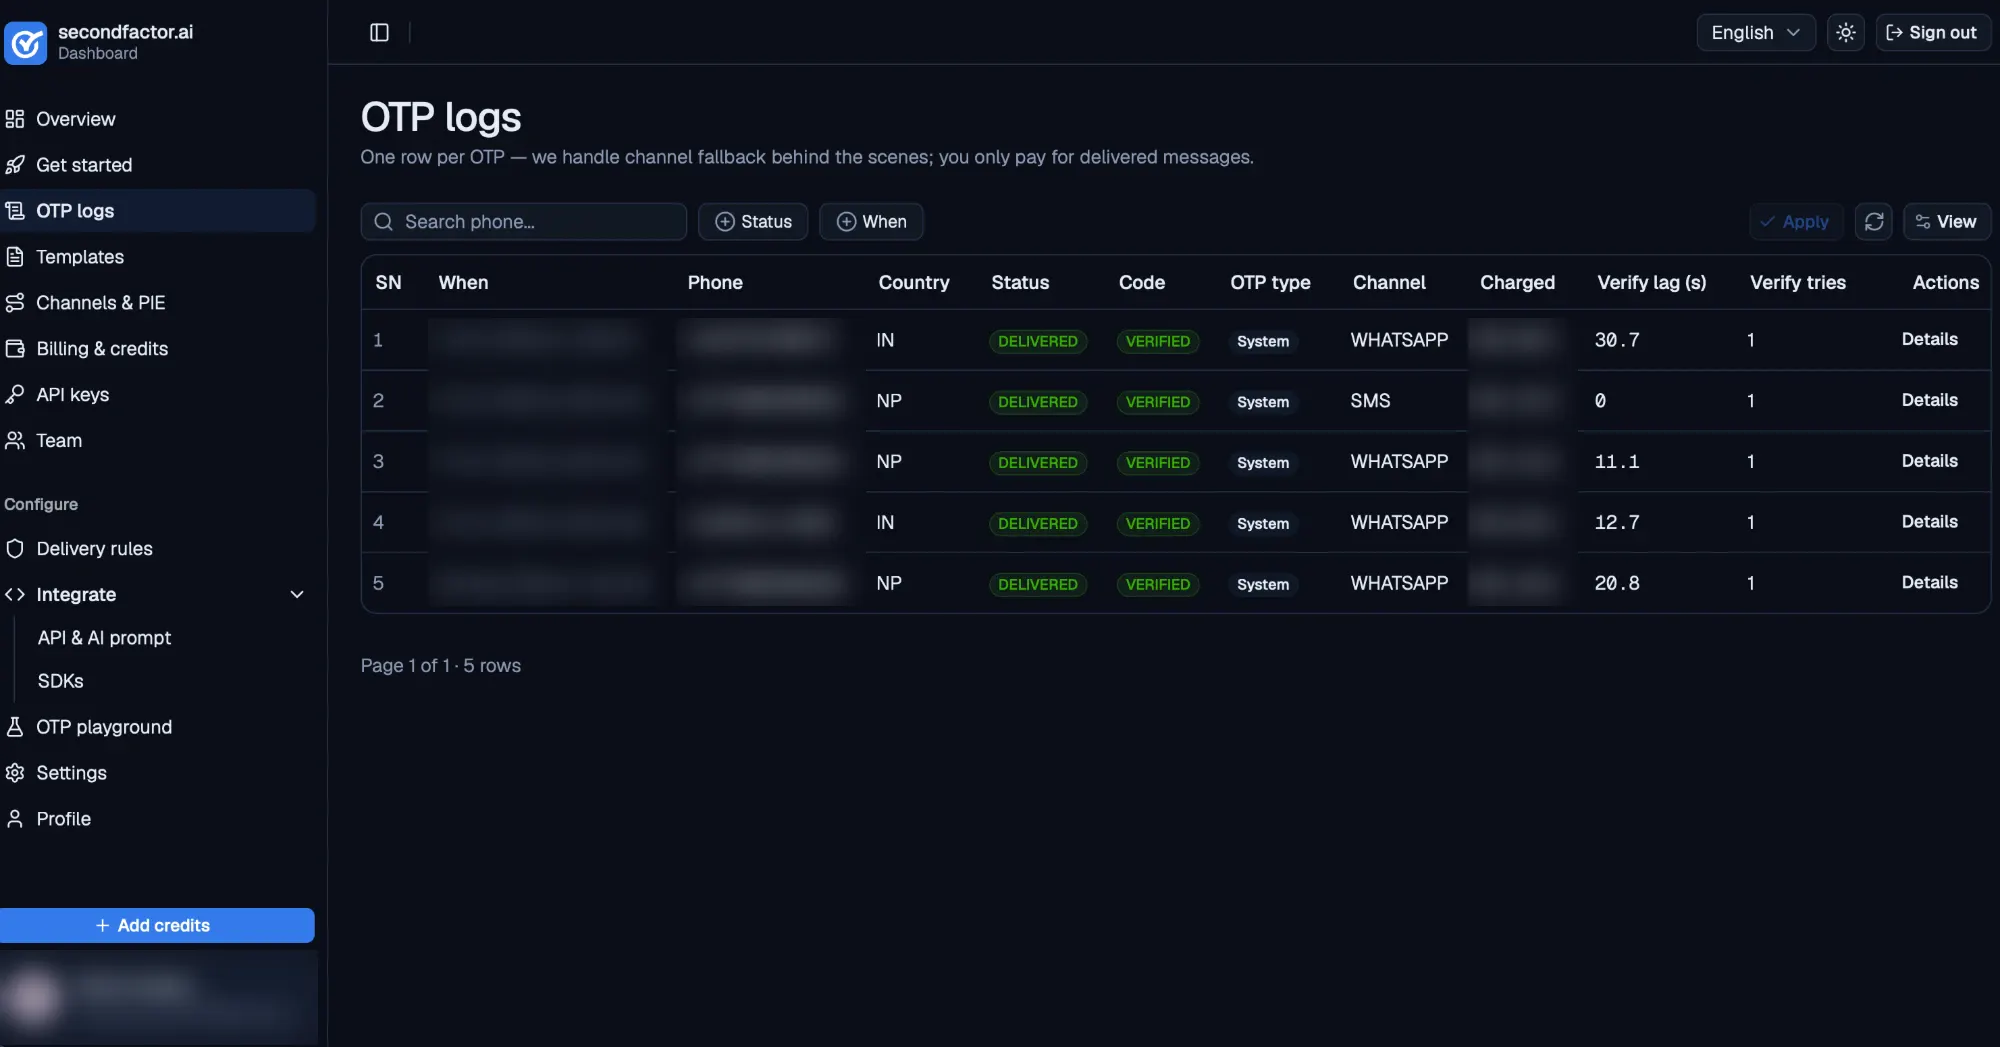Click the user account card at sidebar bottom
Viewport: 2000px width, 1047px height.
coord(158,998)
